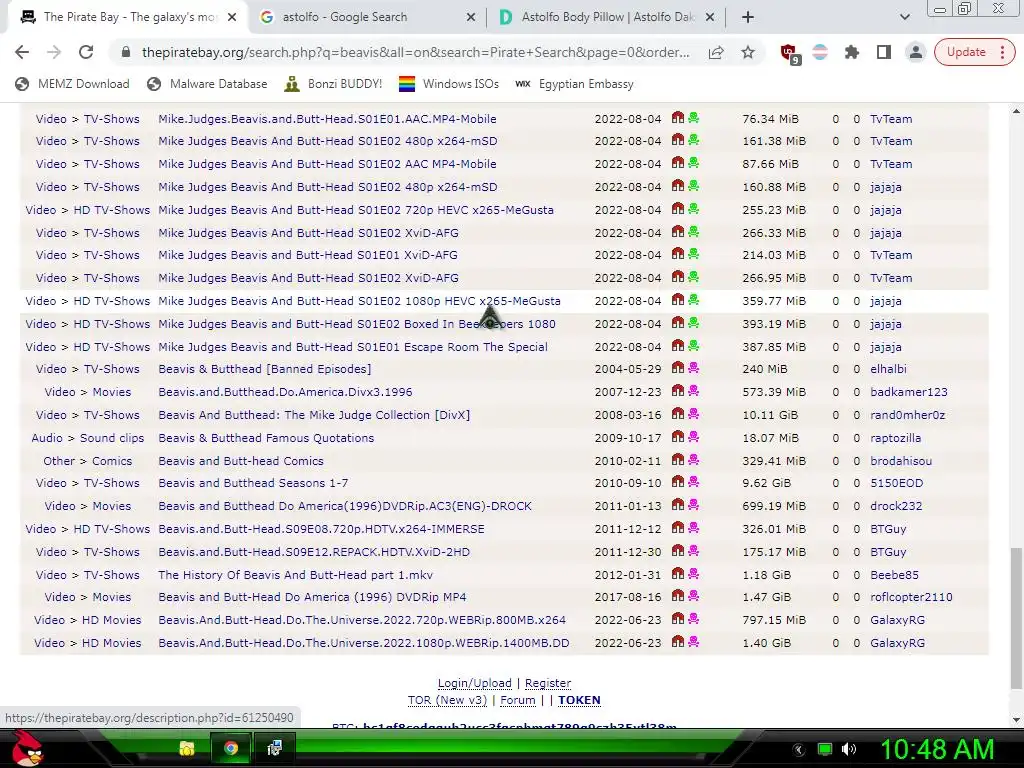This screenshot has width=1024, height=768.
Task: Click the Register link
Action: (548, 683)
